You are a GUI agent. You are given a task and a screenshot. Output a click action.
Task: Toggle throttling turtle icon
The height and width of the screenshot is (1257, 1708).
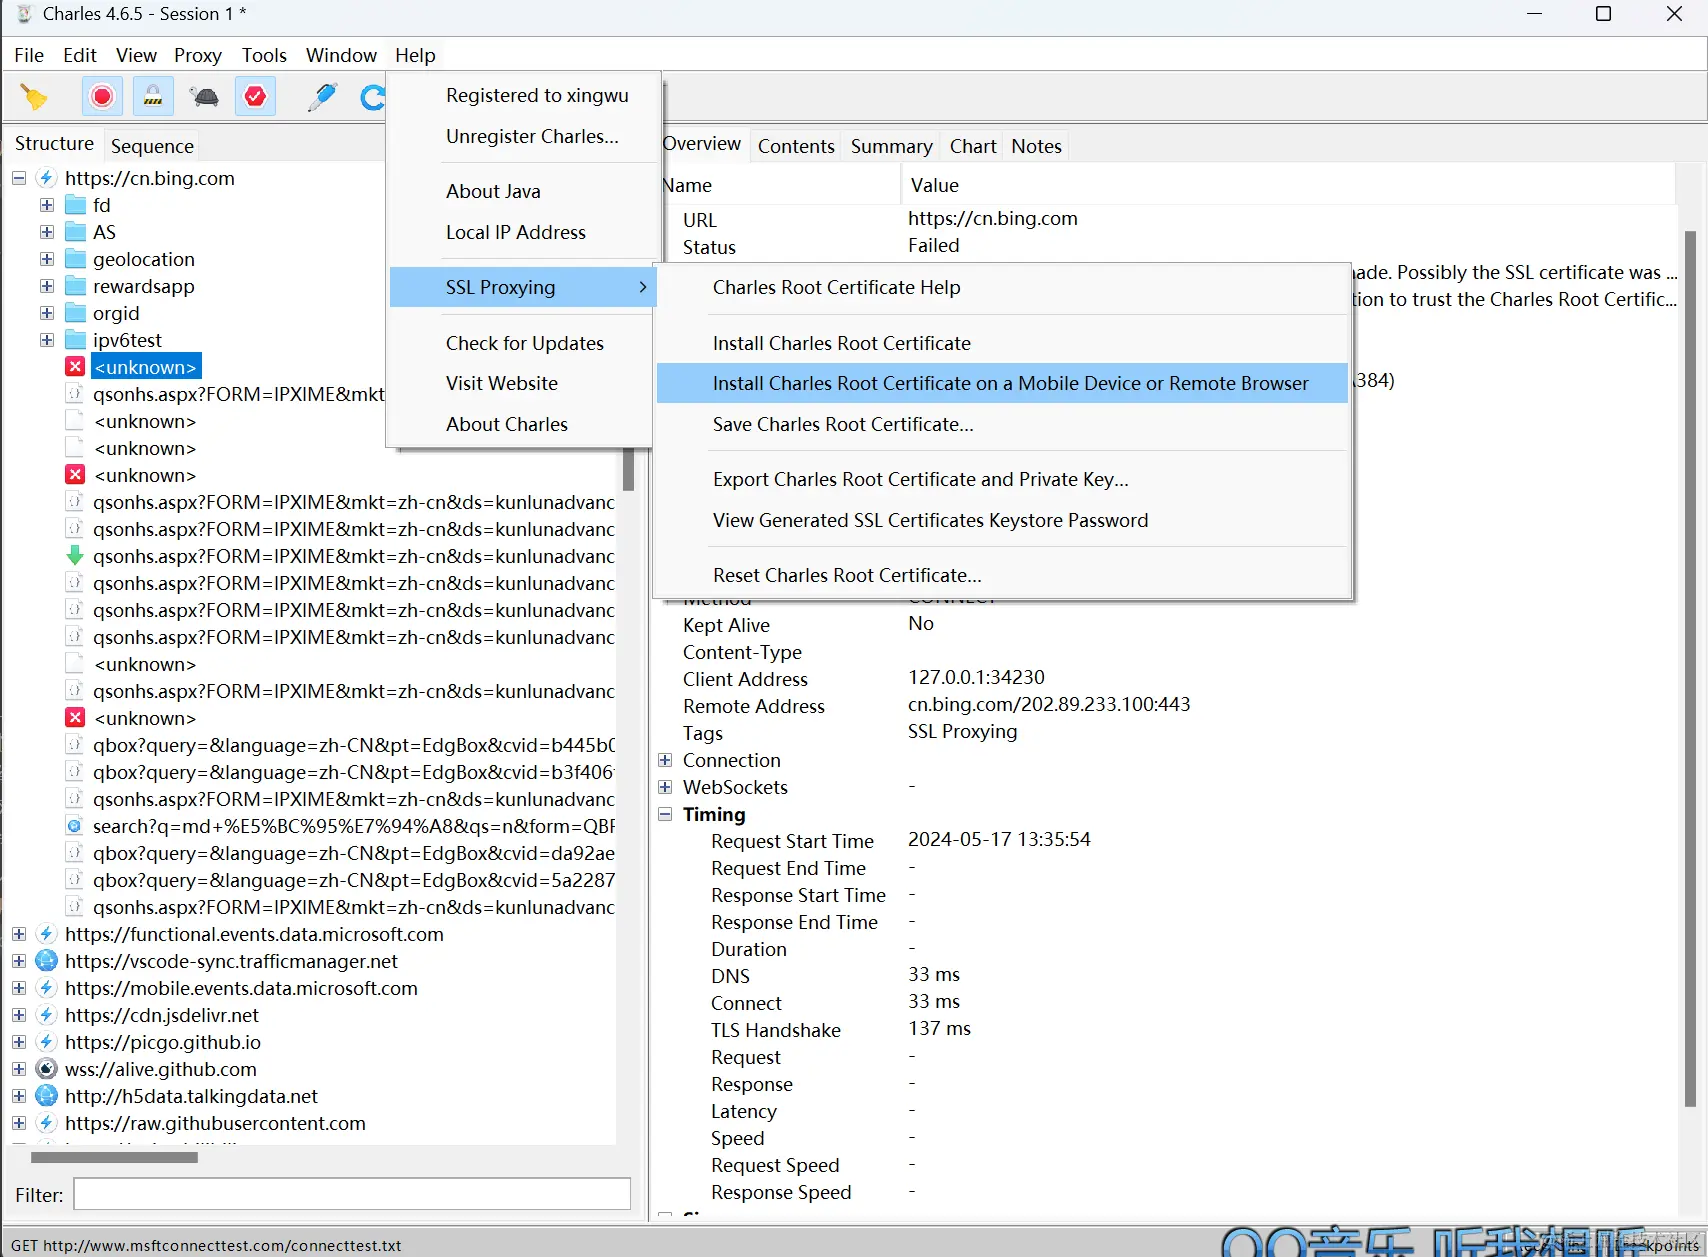coord(205,97)
